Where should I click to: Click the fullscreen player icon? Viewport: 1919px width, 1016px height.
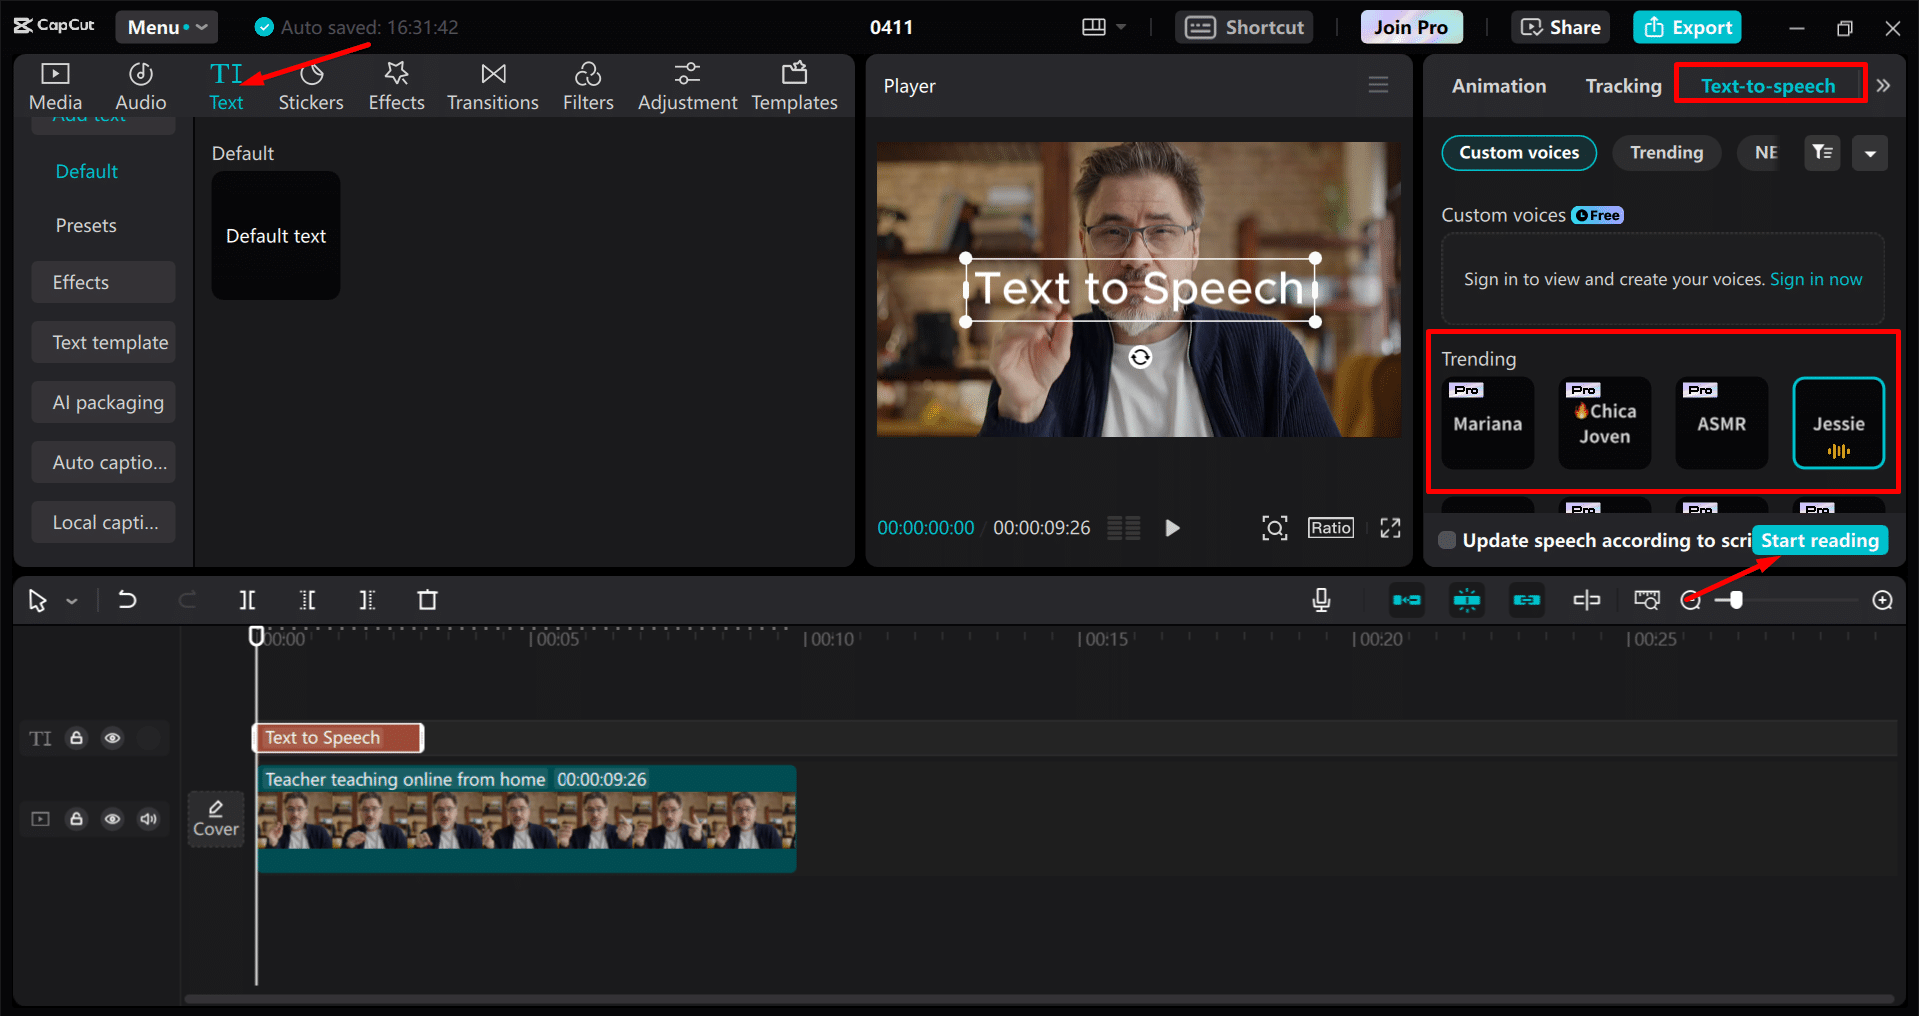(1390, 528)
